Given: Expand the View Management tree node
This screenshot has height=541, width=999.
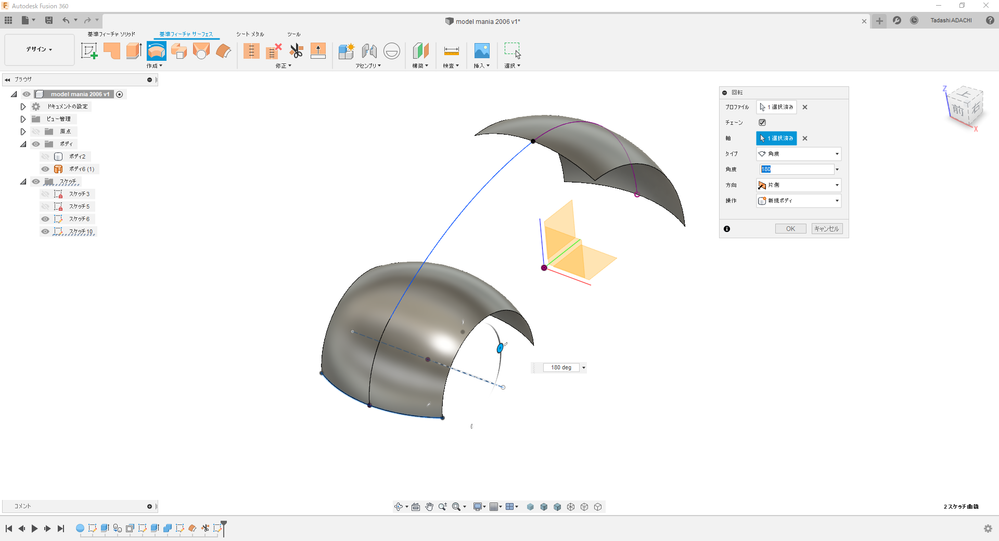Looking at the screenshot, I should pyautogui.click(x=23, y=119).
